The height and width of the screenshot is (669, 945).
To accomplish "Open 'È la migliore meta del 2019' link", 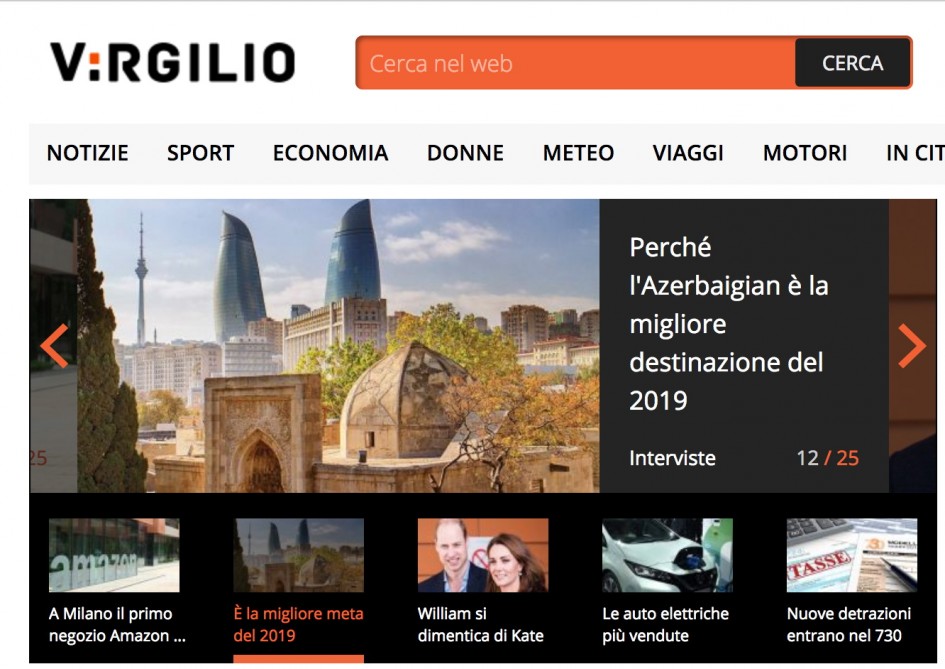I will pos(298,625).
